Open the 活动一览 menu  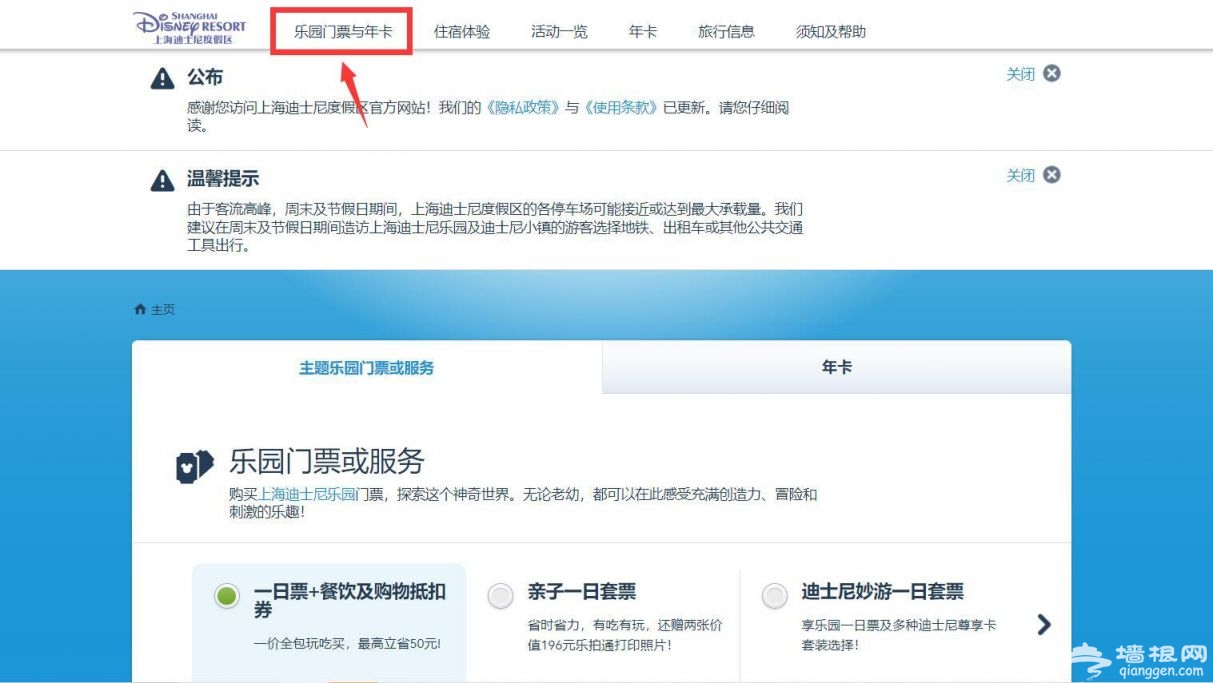(x=559, y=32)
